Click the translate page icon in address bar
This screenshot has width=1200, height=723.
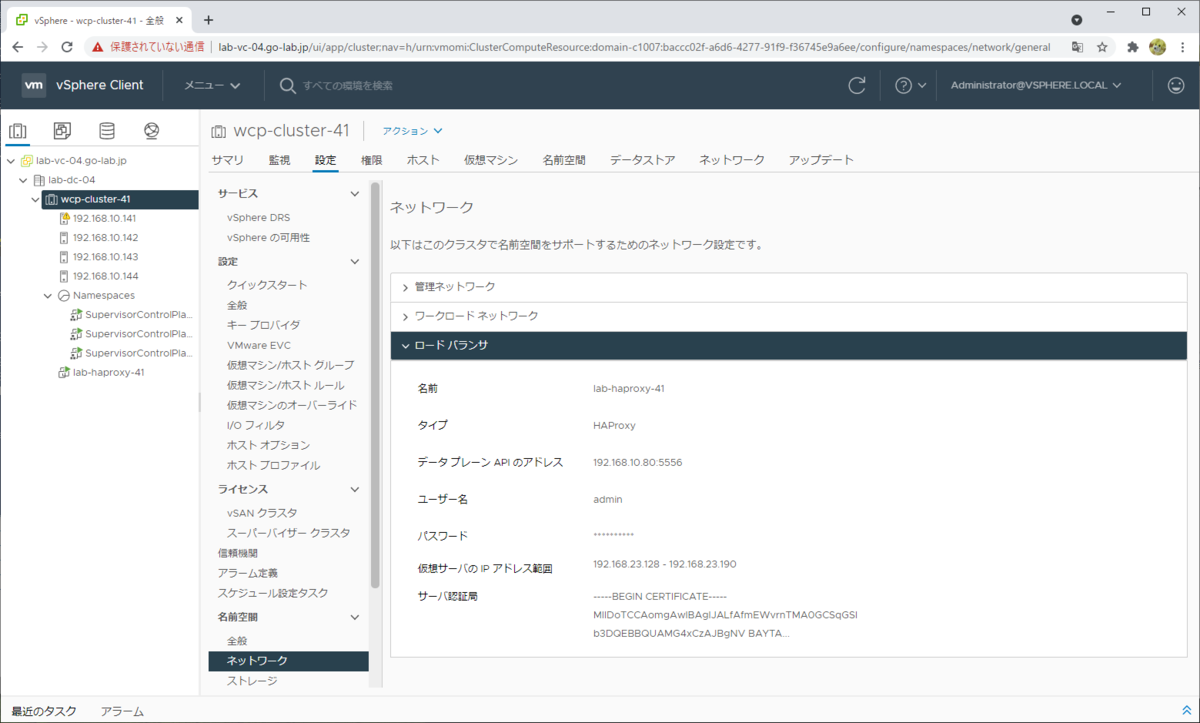pyautogui.click(x=1077, y=46)
